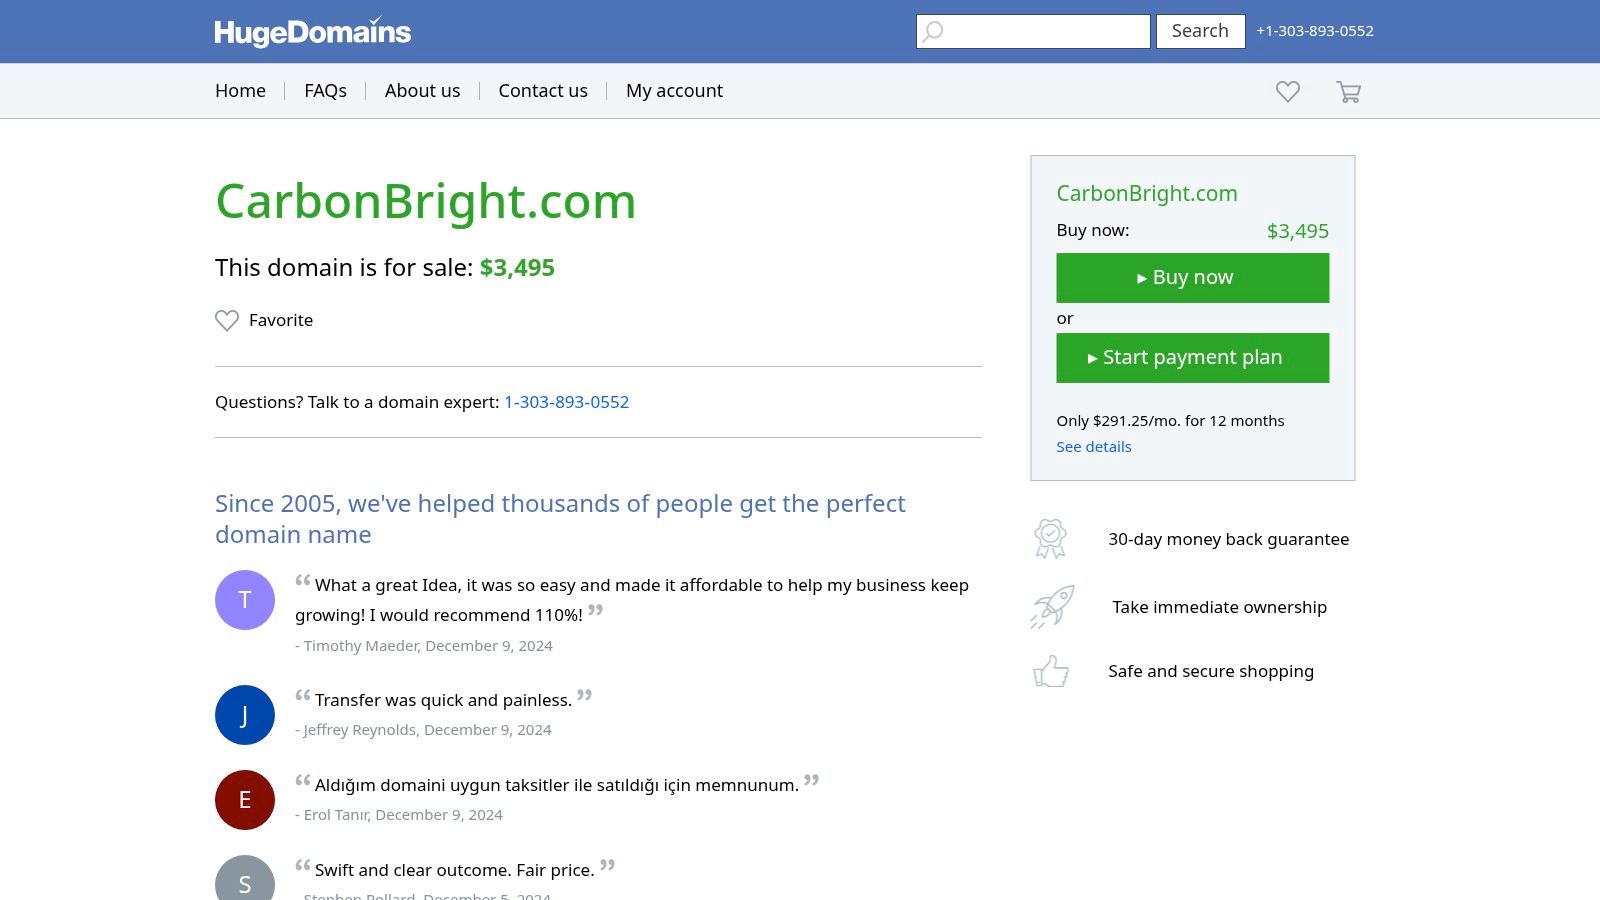Click 'Swift and clear outcome. Fair price.' review

point(455,870)
